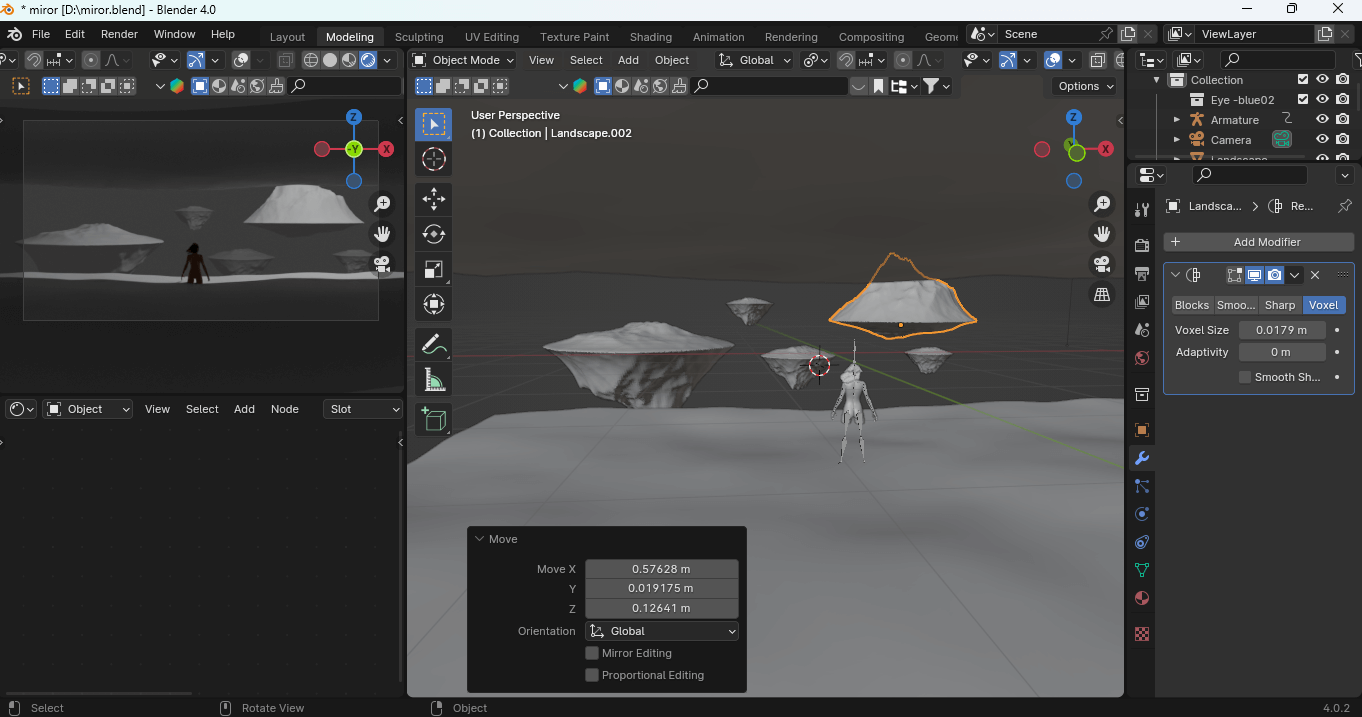This screenshot has width=1362, height=717.
Task: Activate the Transform tool
Action: [434, 304]
